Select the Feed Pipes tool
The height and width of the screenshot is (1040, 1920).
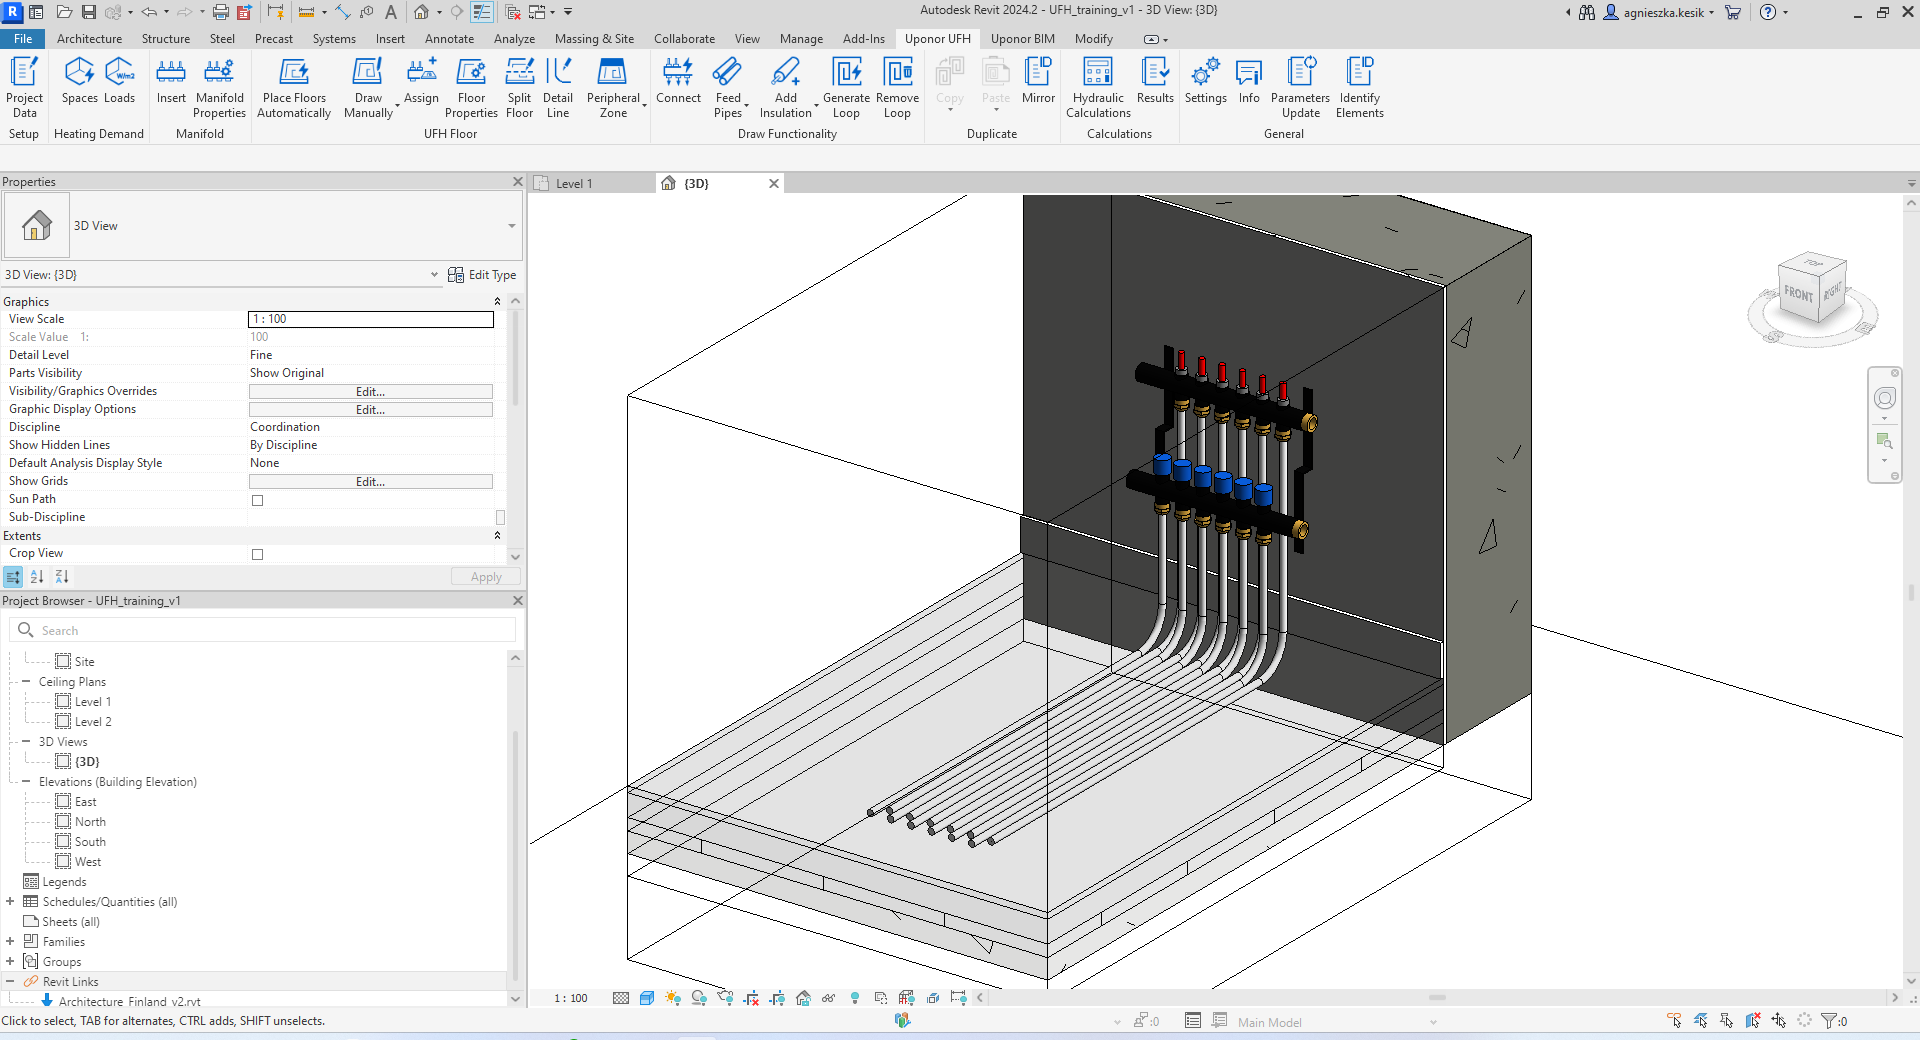click(728, 87)
